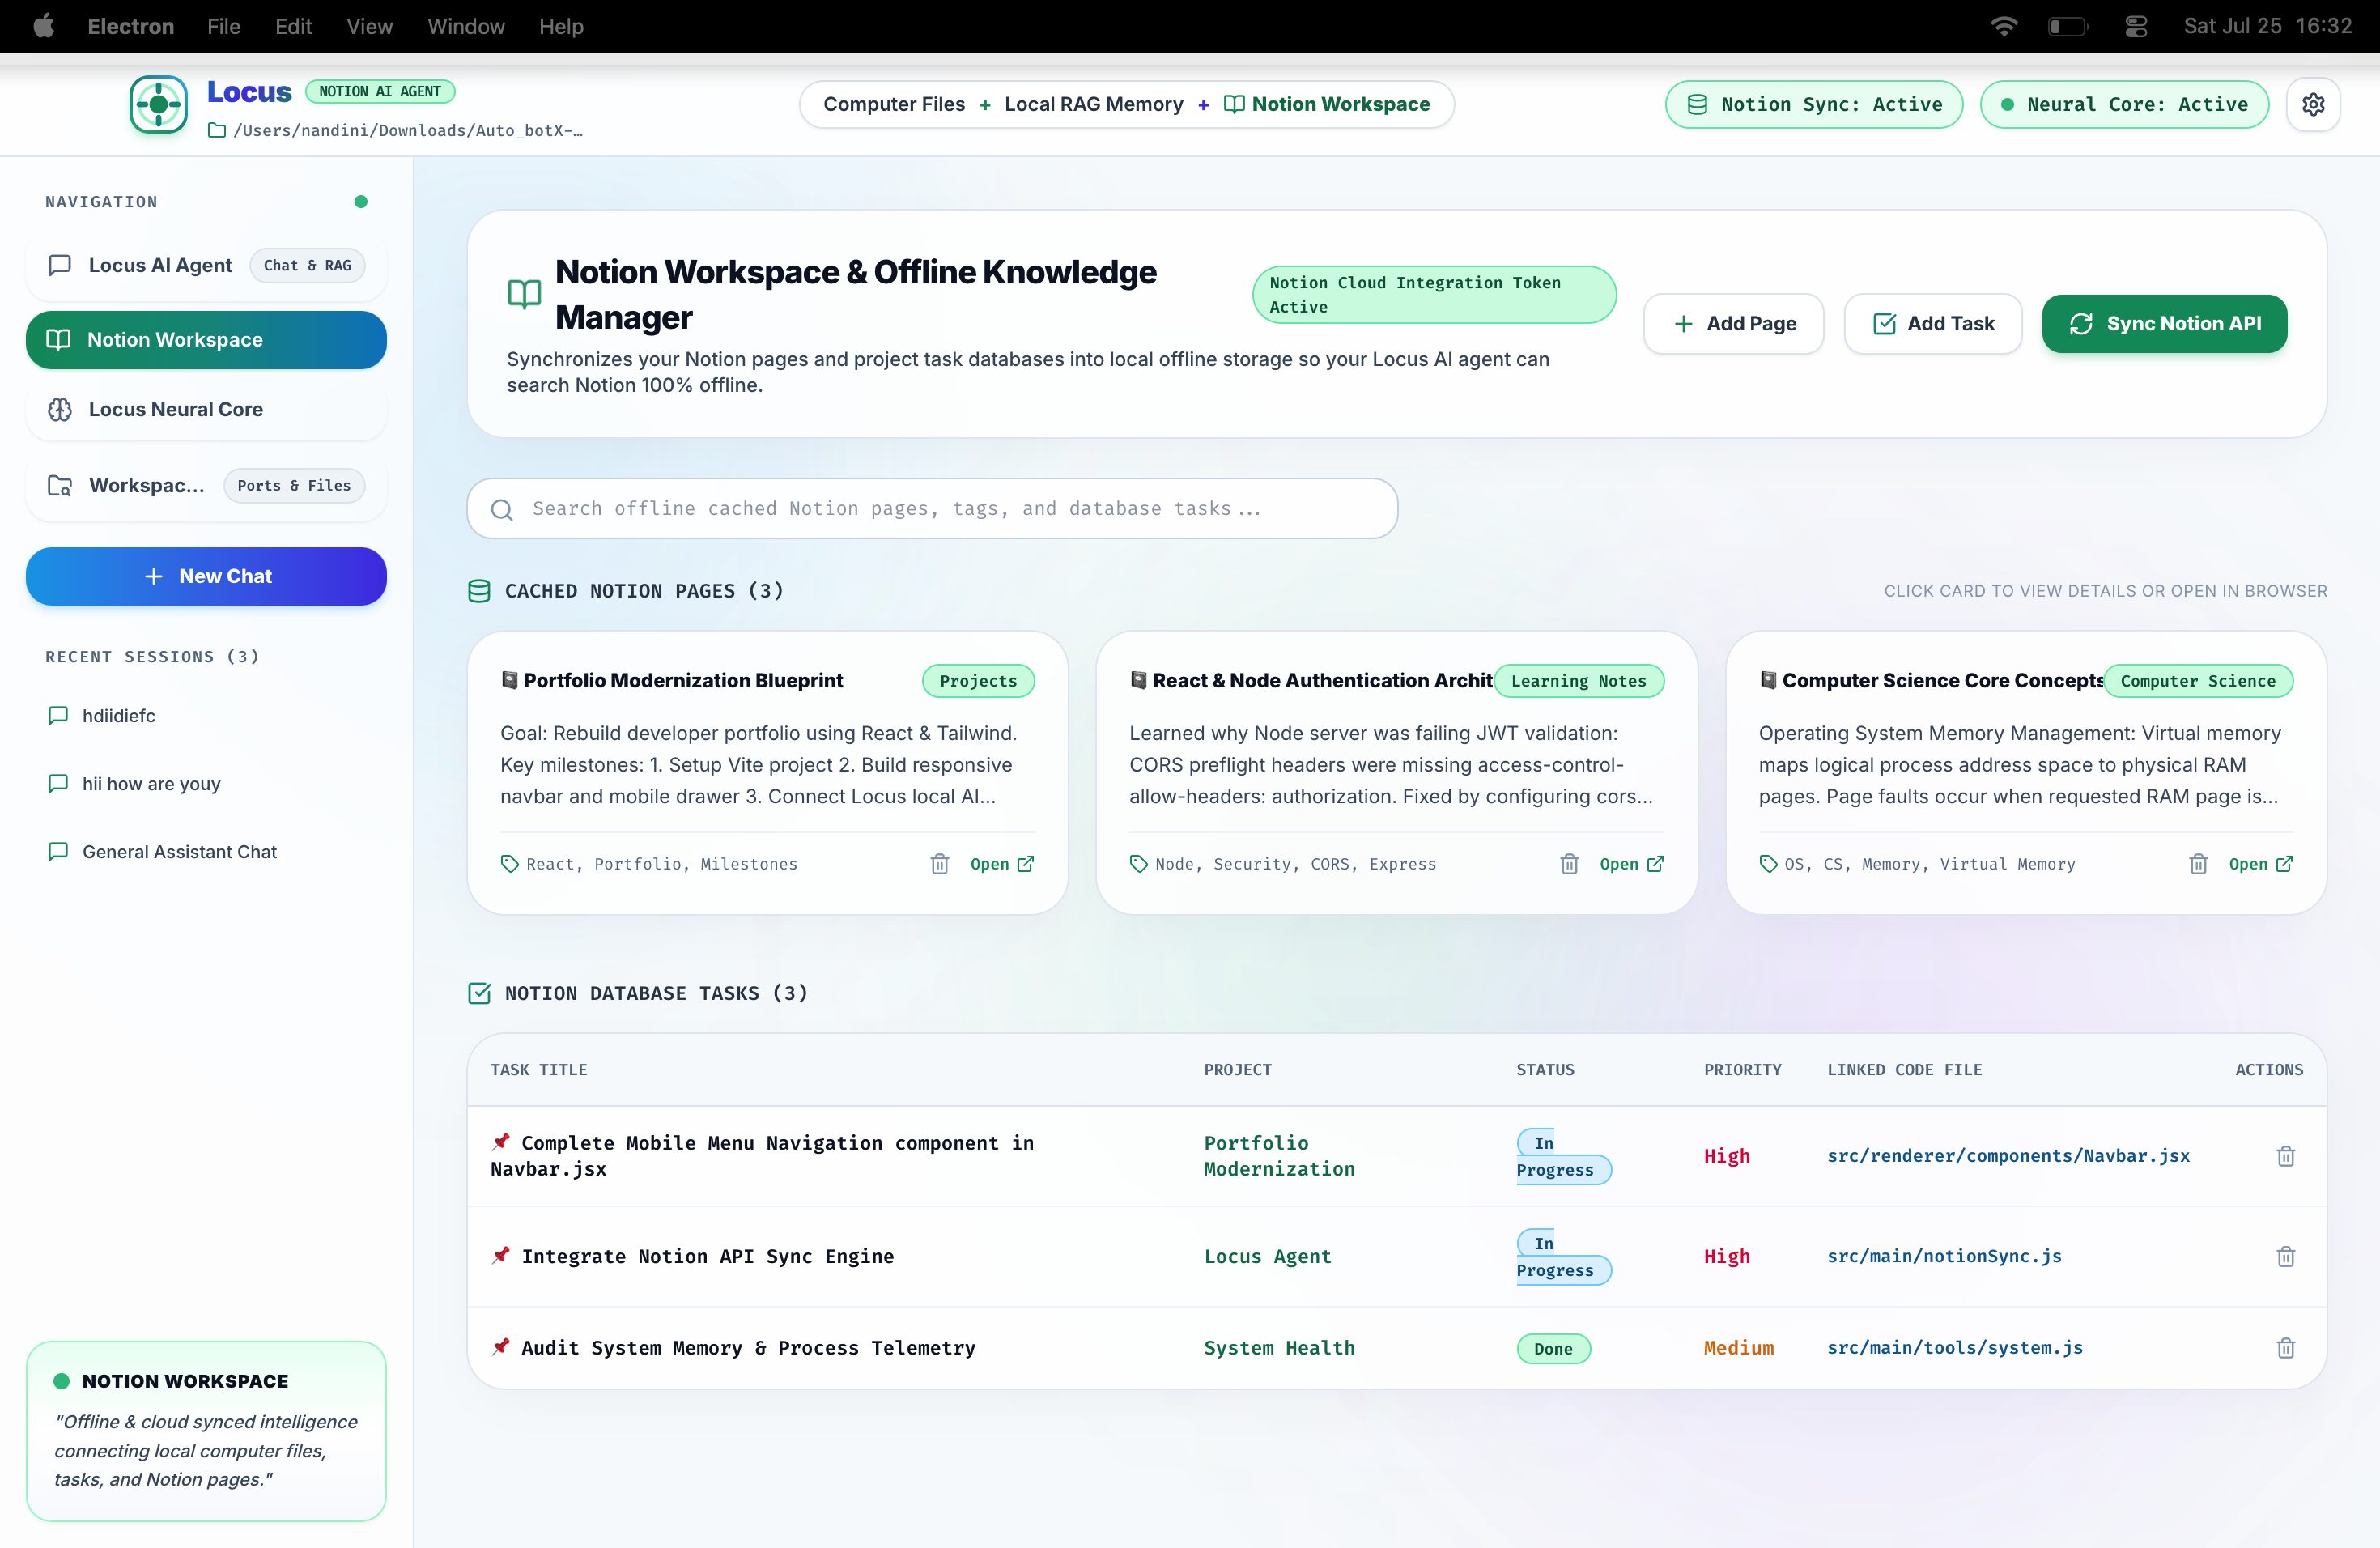2380x1548 pixels.
Task: Click the Computer Science tag badge
Action: 2198,681
